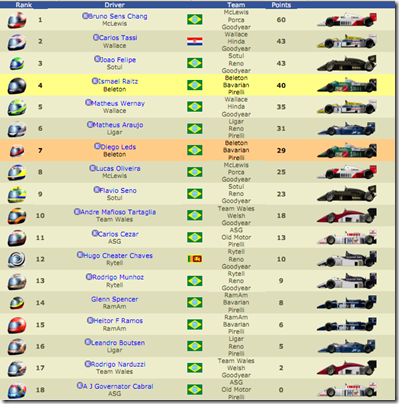Image resolution: width=399 pixels, height=404 pixels.
Task: Click Joao Felipe's green helmet icon
Action: point(17,63)
